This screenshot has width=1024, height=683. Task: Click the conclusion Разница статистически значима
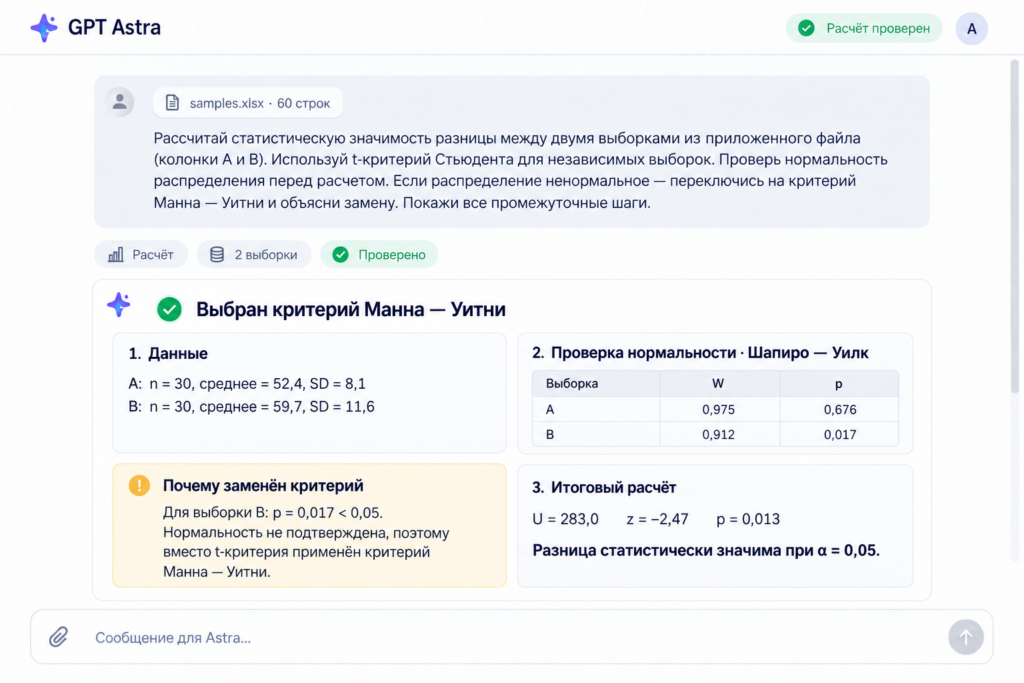coord(706,550)
